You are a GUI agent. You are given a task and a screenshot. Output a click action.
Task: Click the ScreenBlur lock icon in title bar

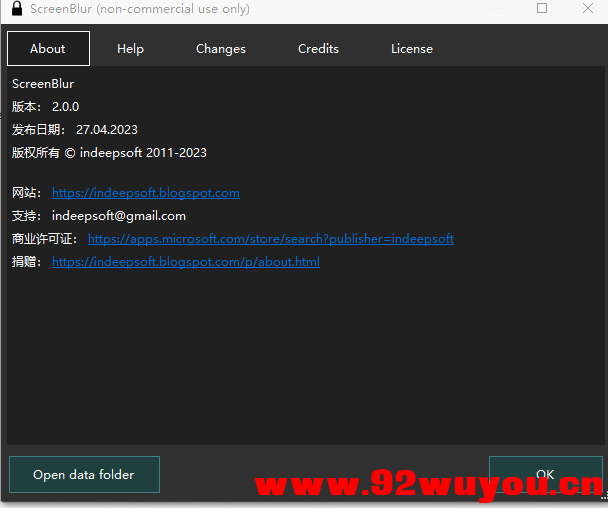[17, 9]
